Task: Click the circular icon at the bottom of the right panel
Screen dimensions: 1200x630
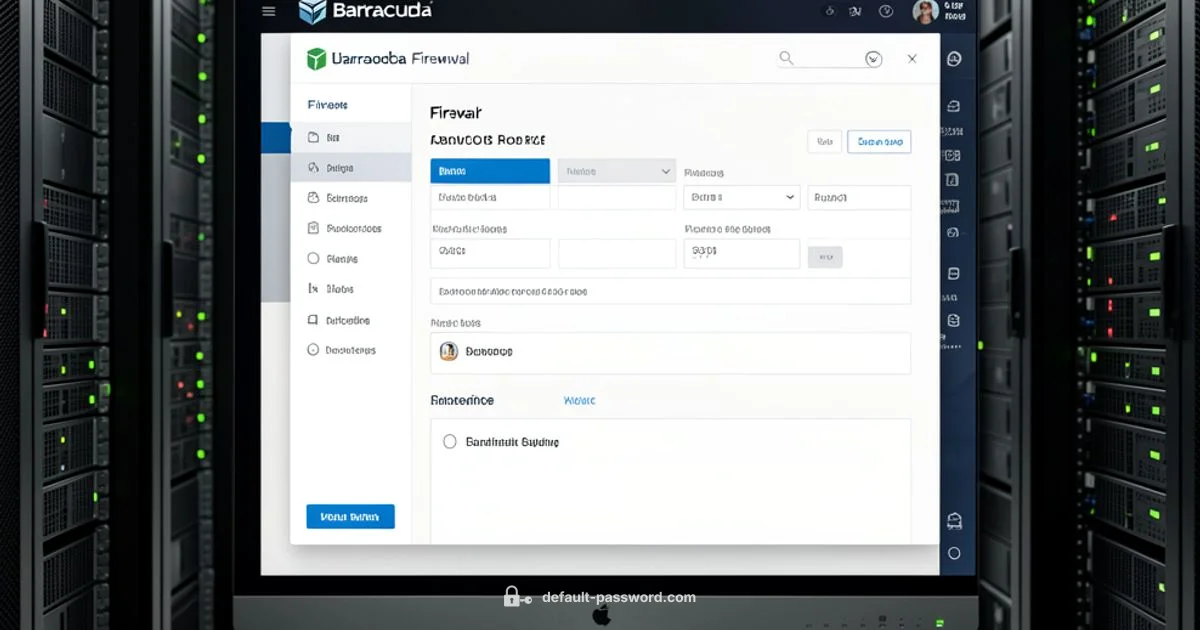Action: 954,553
